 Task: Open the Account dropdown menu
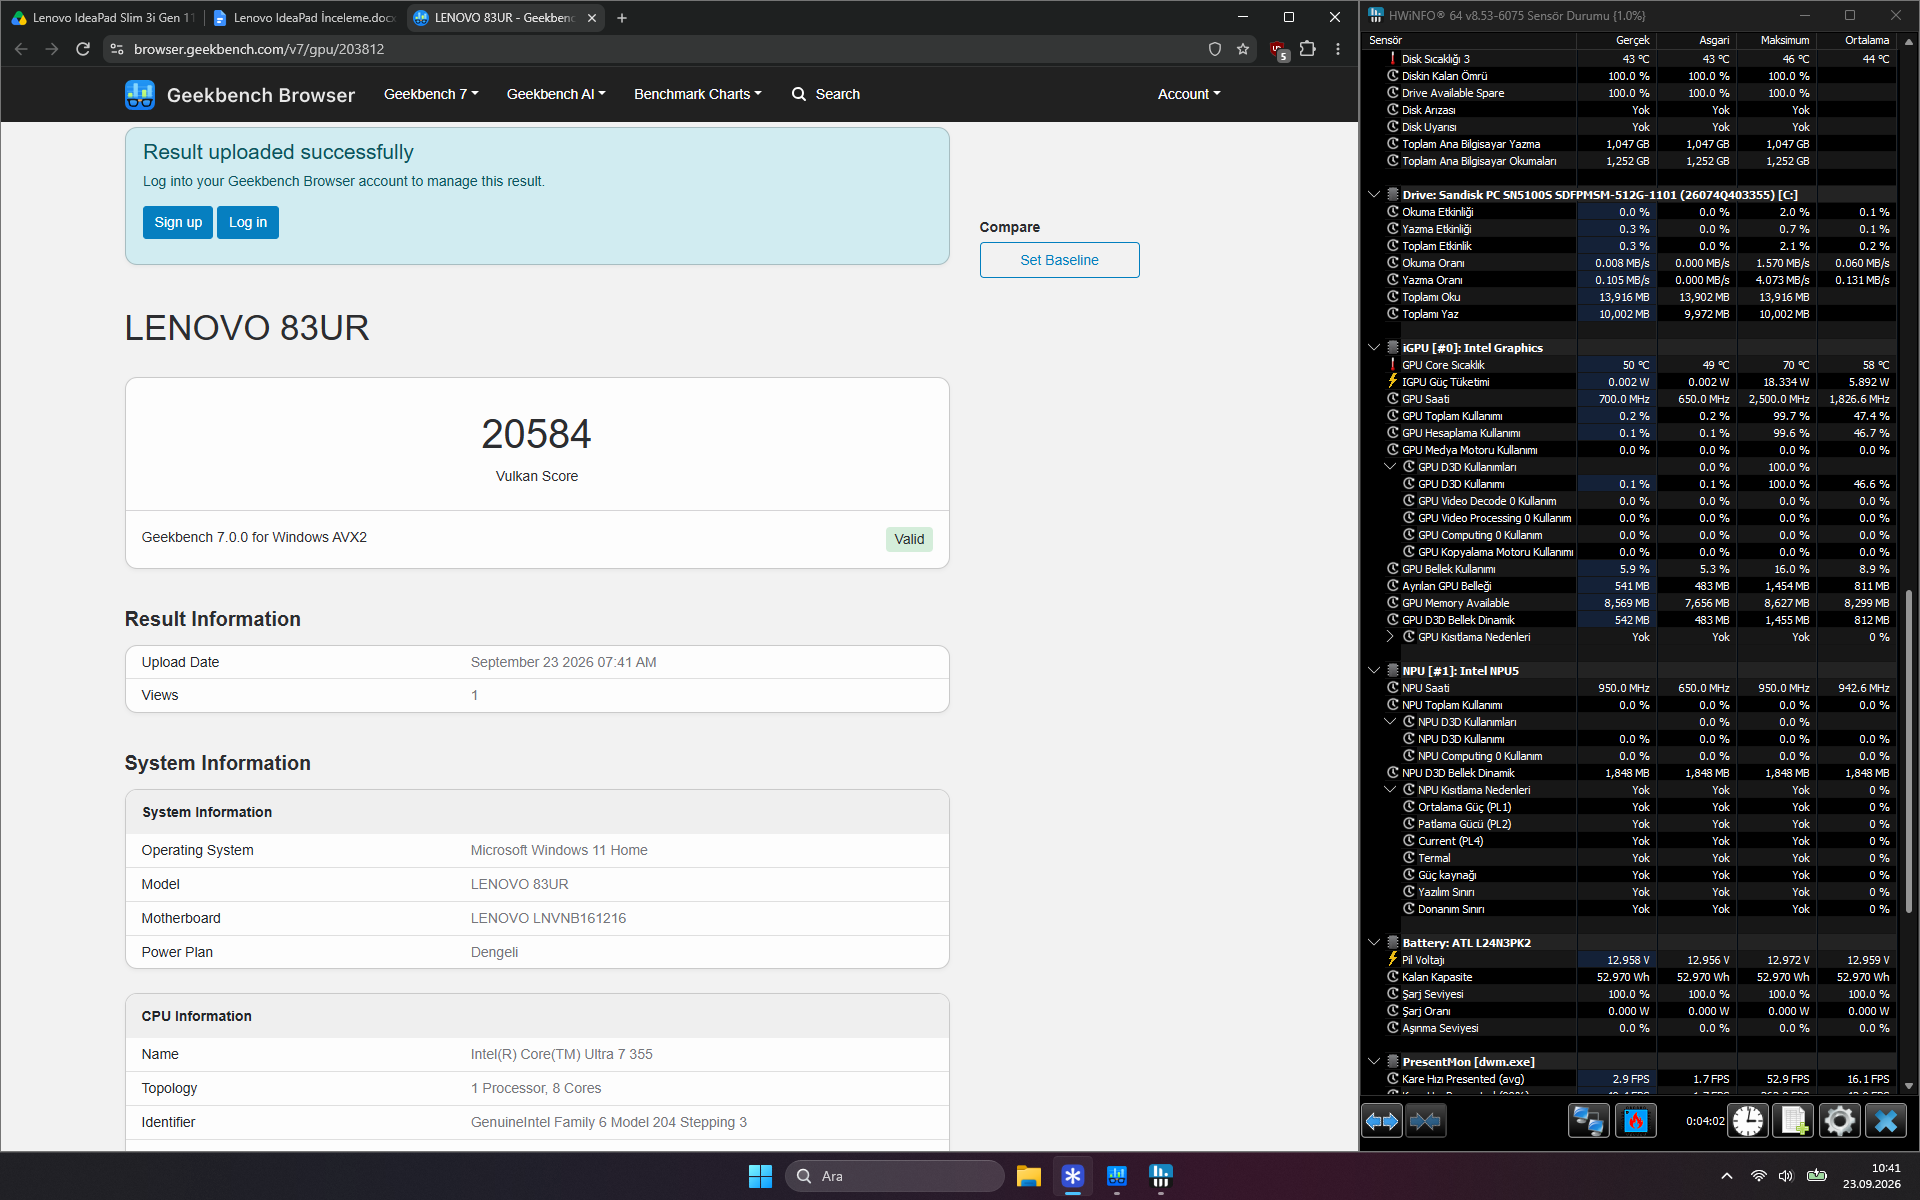[x=1189, y=94]
